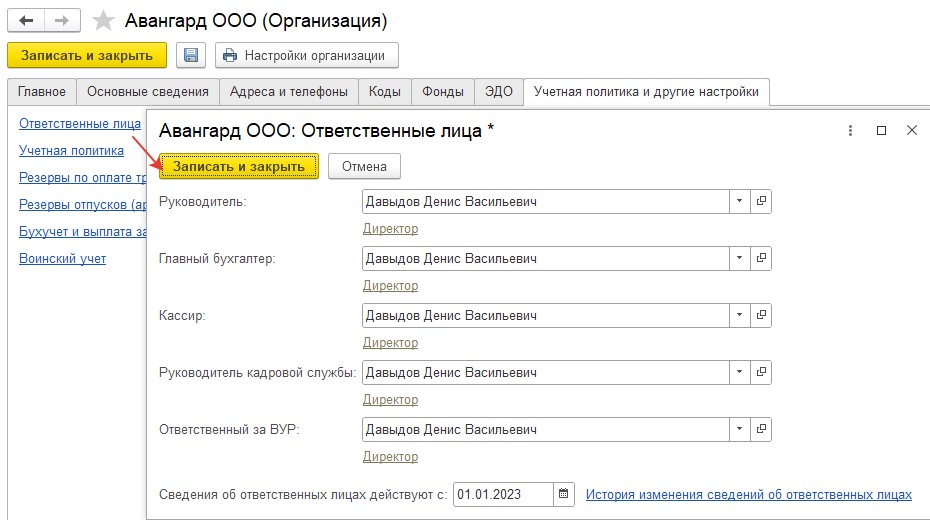Open the Учетная политика link in sidebar

71,151
